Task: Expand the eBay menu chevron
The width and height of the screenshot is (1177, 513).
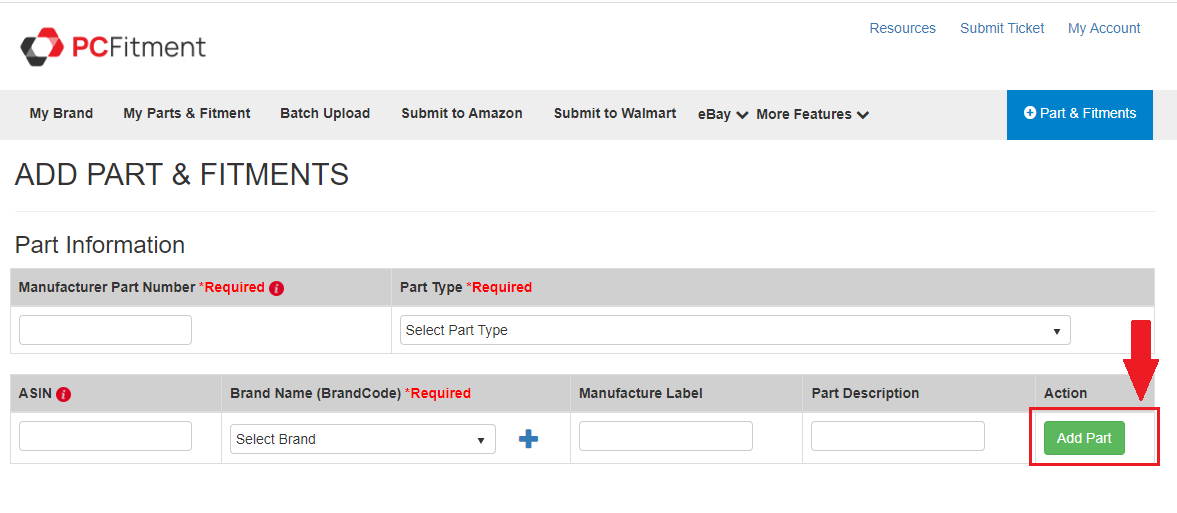Action: [x=742, y=115]
